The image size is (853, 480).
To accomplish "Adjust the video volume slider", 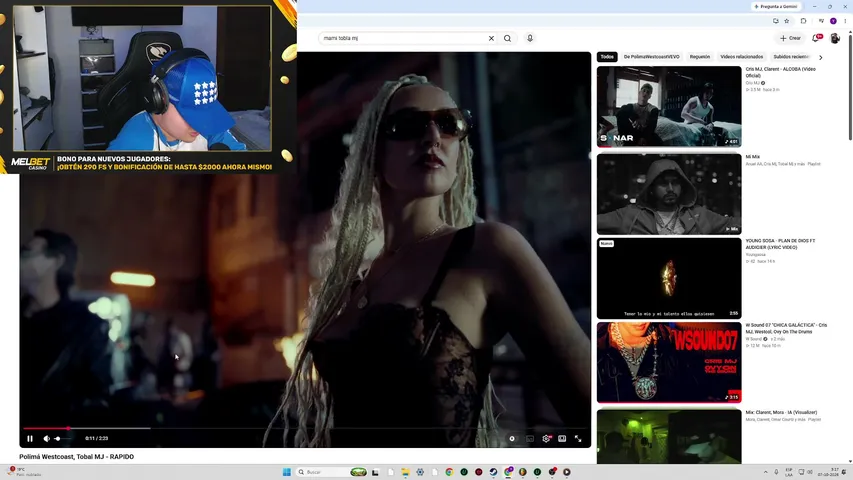I will pos(62,439).
